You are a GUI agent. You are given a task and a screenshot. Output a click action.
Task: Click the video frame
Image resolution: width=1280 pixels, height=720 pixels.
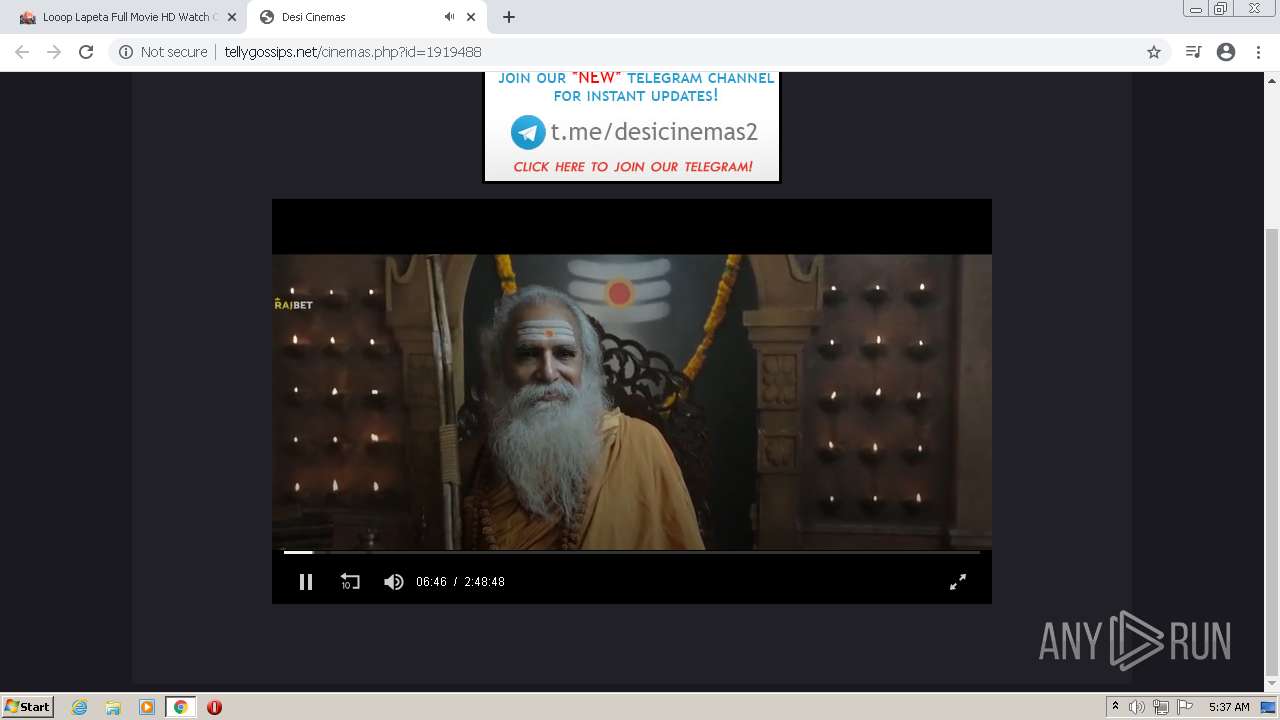(x=632, y=402)
